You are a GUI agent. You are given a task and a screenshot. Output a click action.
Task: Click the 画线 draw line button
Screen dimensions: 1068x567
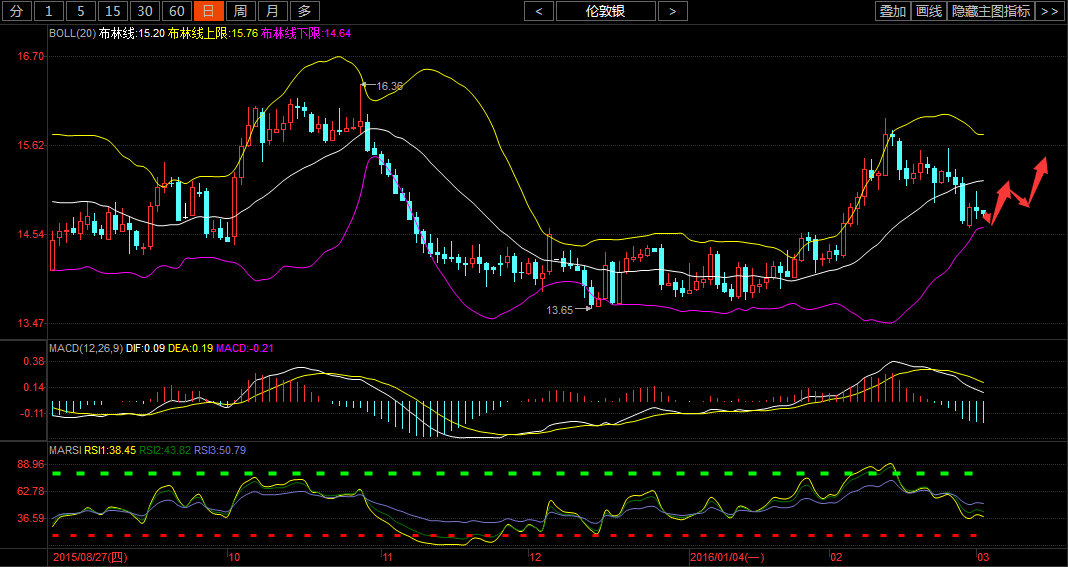(929, 11)
